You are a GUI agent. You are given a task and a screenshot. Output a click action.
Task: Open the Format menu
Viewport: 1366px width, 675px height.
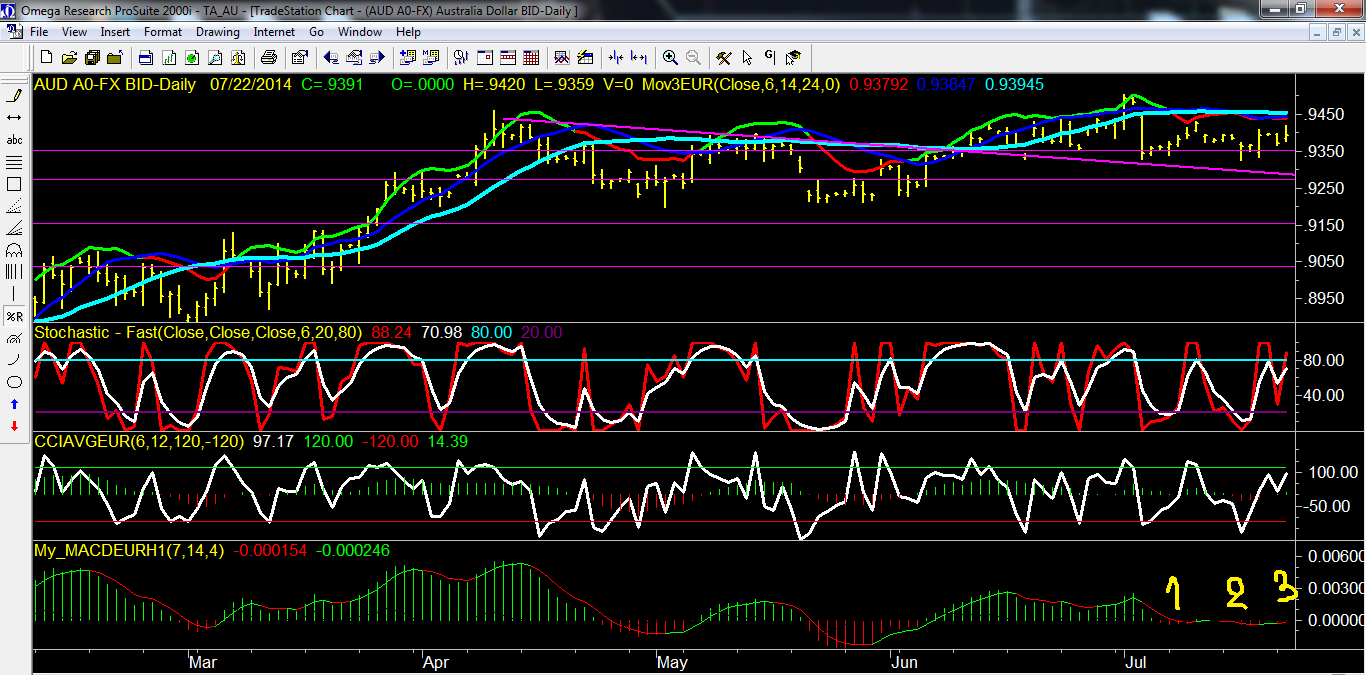pyautogui.click(x=163, y=32)
